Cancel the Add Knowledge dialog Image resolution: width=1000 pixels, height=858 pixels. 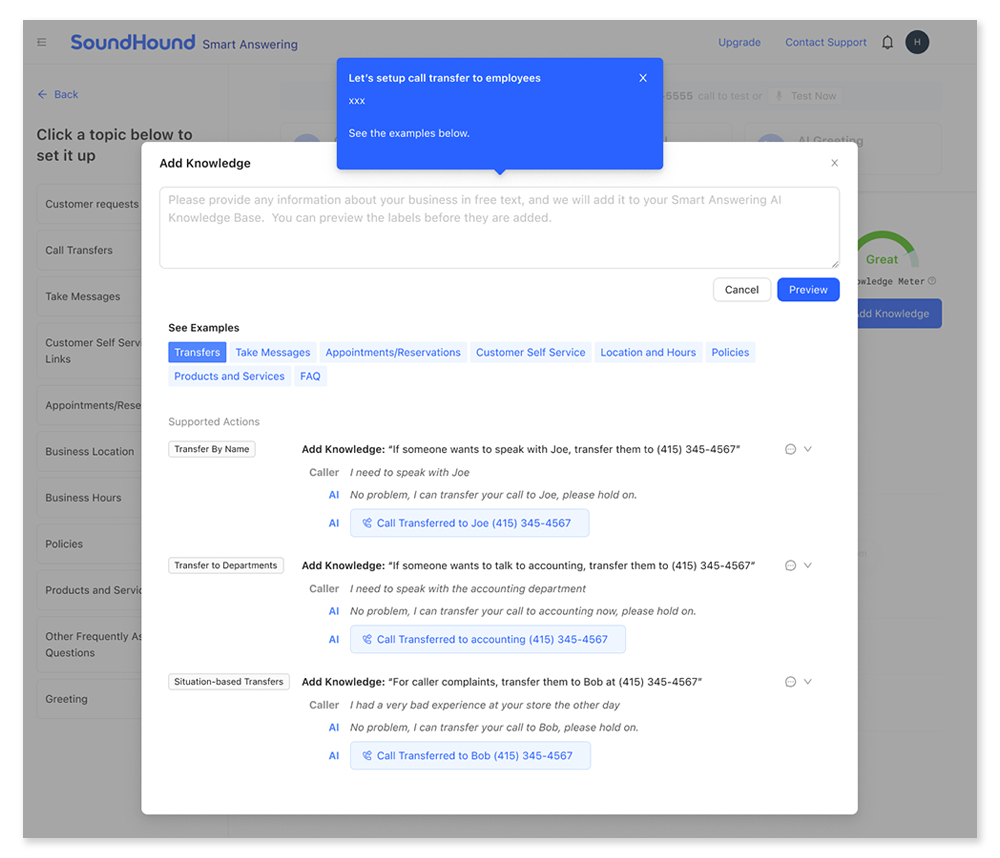click(x=741, y=289)
